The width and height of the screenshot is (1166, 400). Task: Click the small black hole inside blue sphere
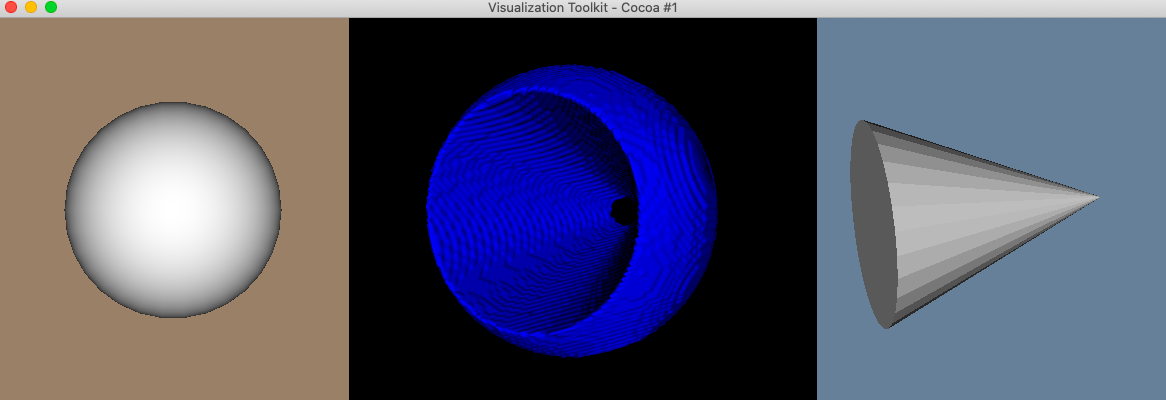coord(624,211)
